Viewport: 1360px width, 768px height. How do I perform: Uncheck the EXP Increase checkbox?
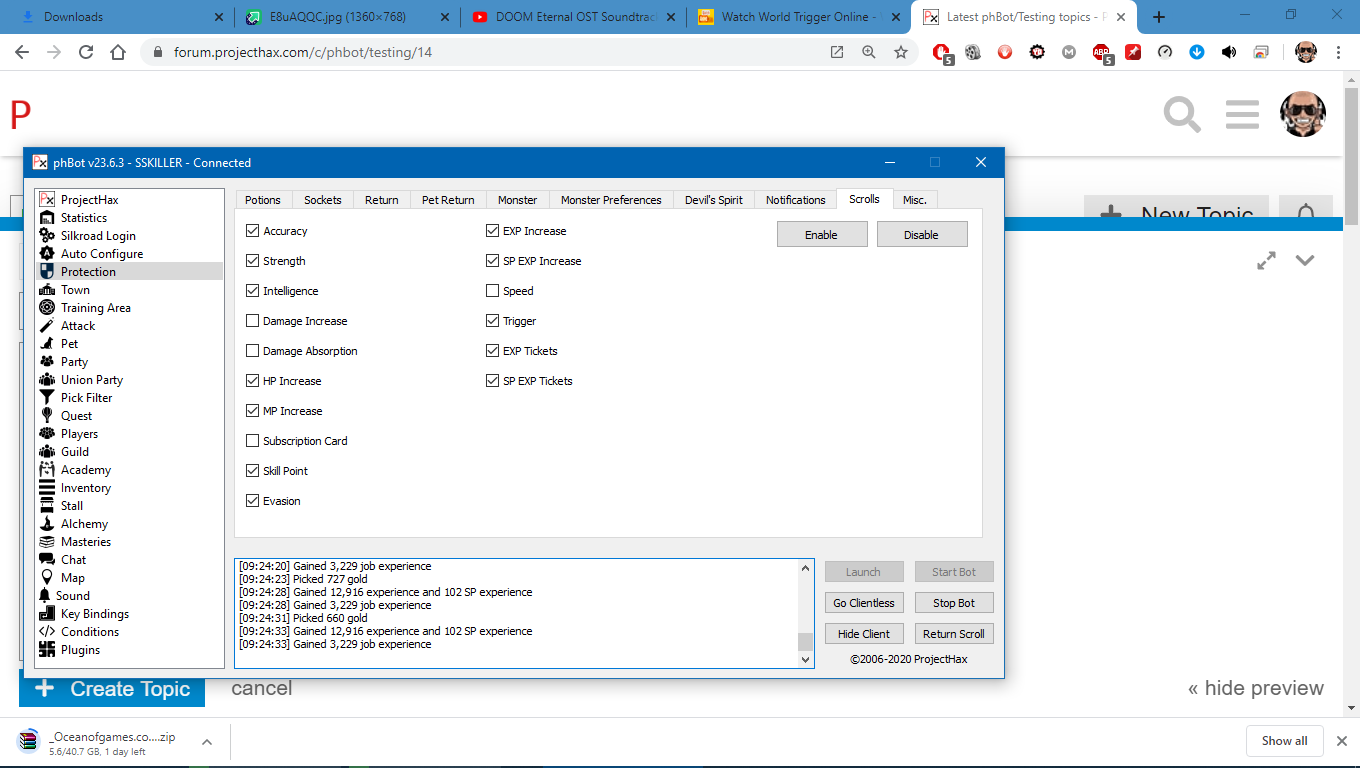pos(493,231)
